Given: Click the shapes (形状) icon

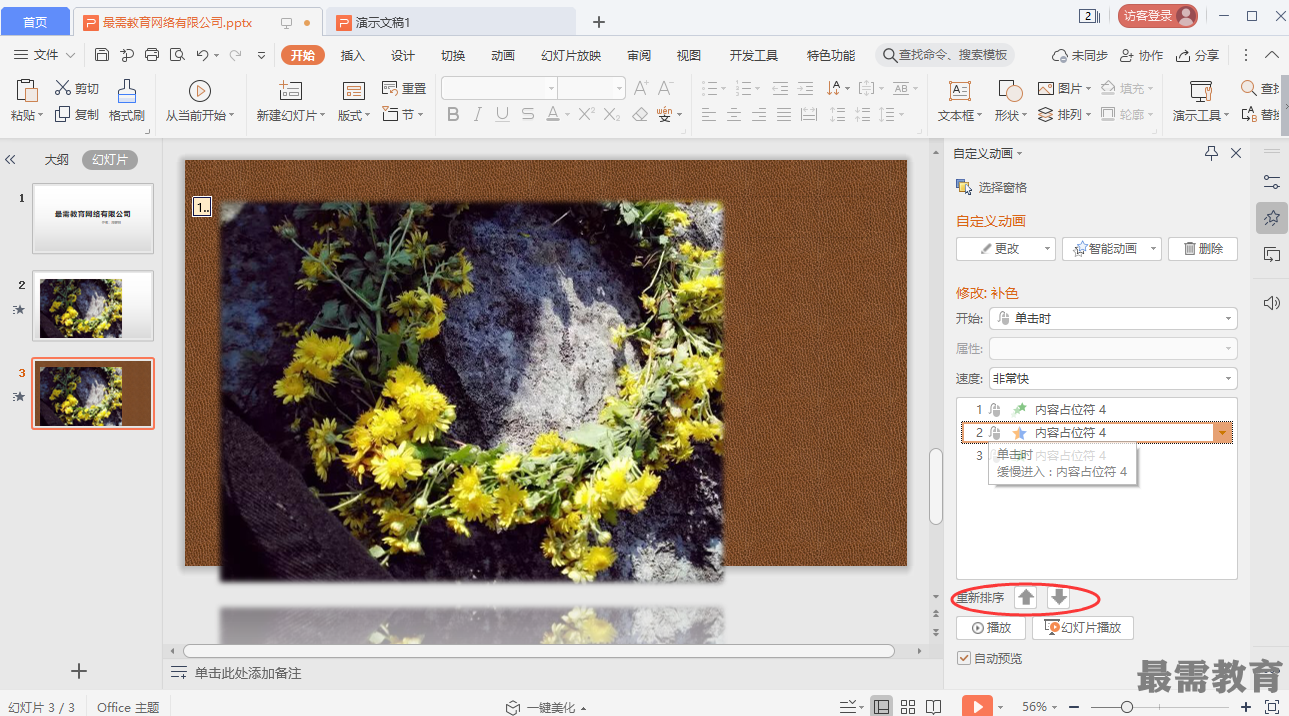Looking at the screenshot, I should (x=1011, y=91).
